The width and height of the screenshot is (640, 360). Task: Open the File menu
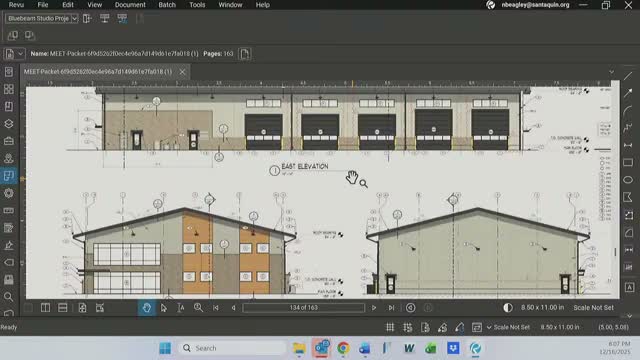click(x=43, y=5)
